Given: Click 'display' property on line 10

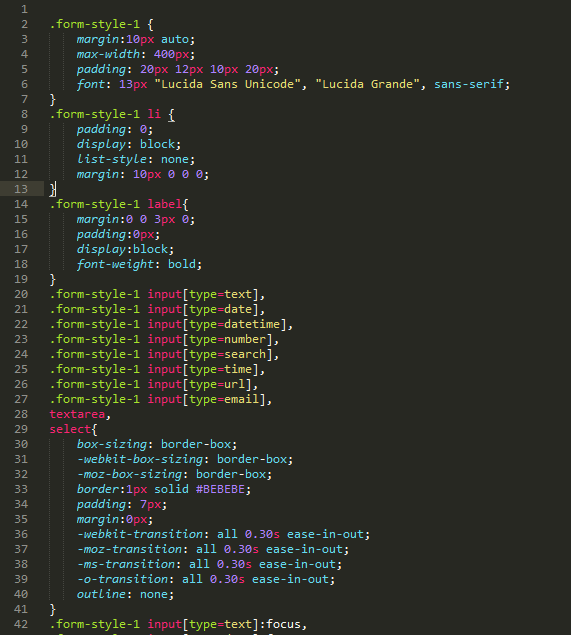Looking at the screenshot, I should point(101,145).
